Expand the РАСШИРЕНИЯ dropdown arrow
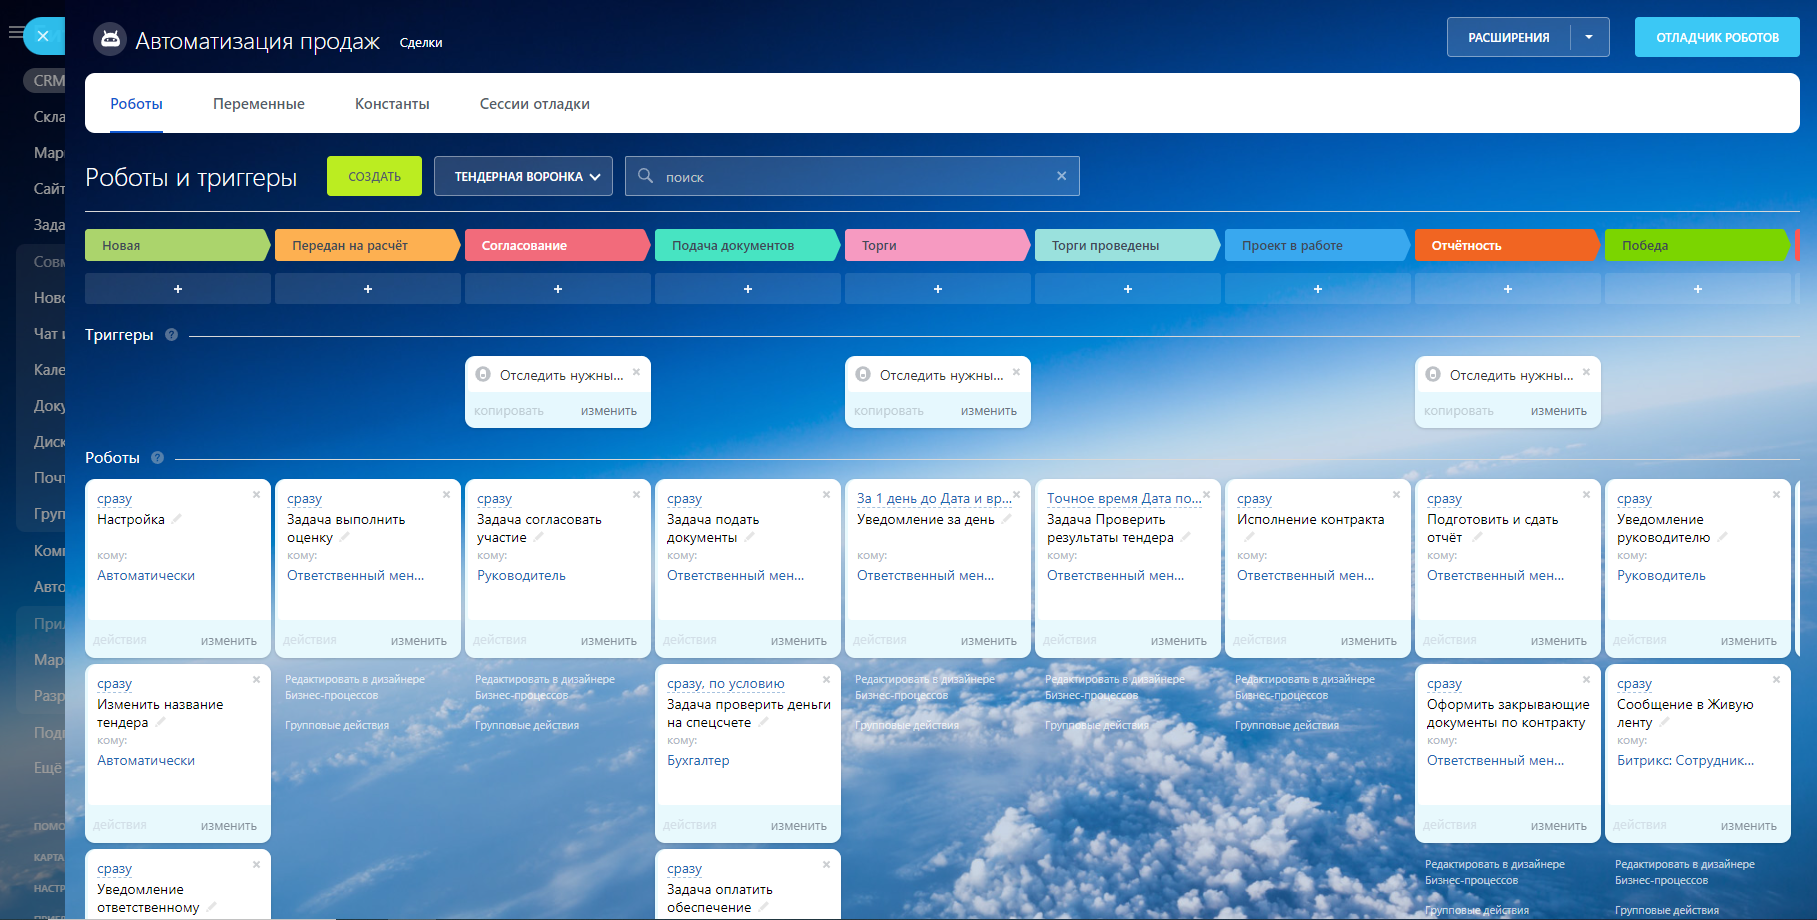Image resolution: width=1817 pixels, height=920 pixels. tap(1589, 37)
